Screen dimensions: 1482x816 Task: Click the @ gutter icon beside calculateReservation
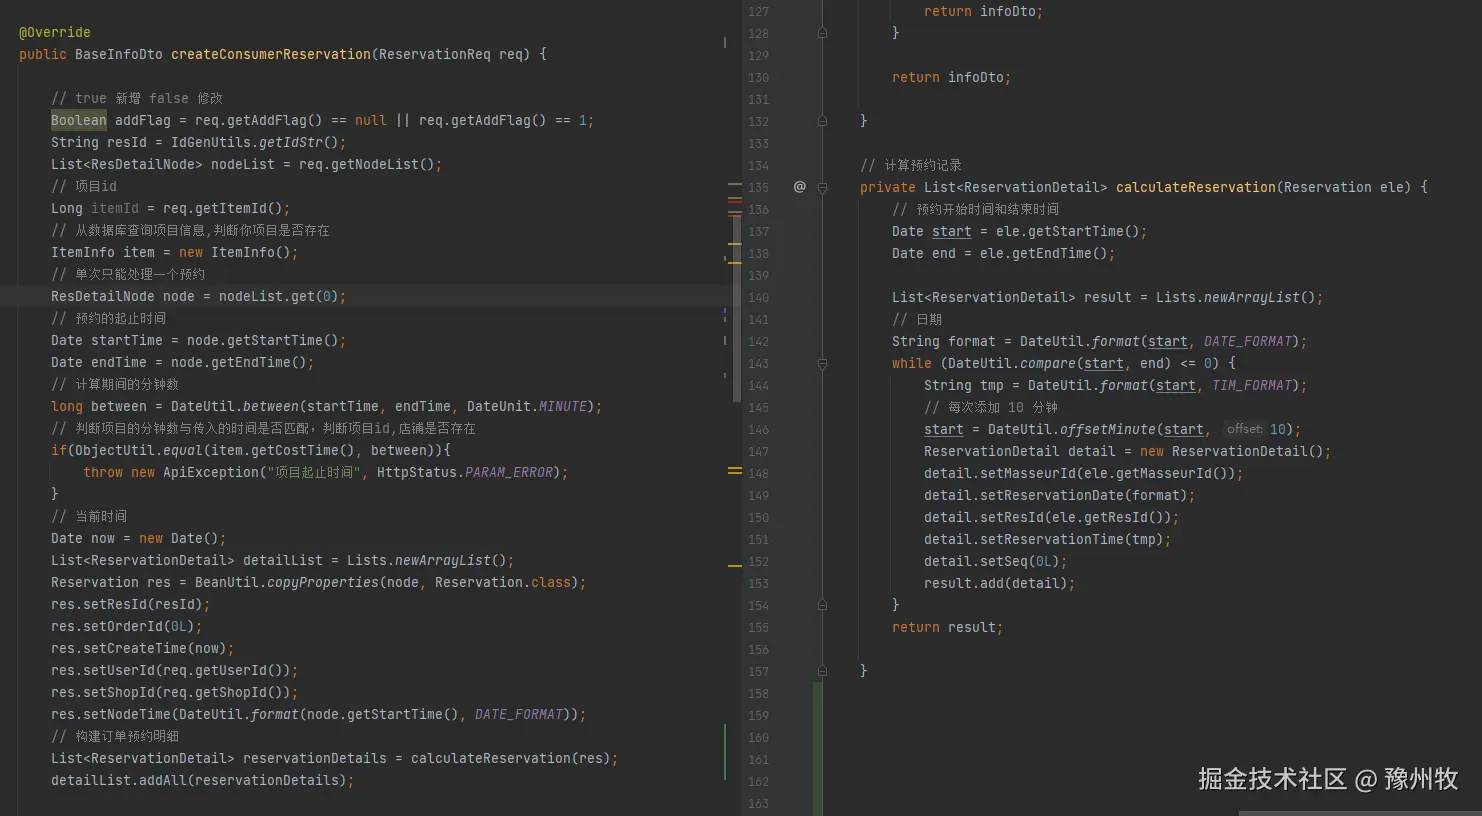pos(799,187)
